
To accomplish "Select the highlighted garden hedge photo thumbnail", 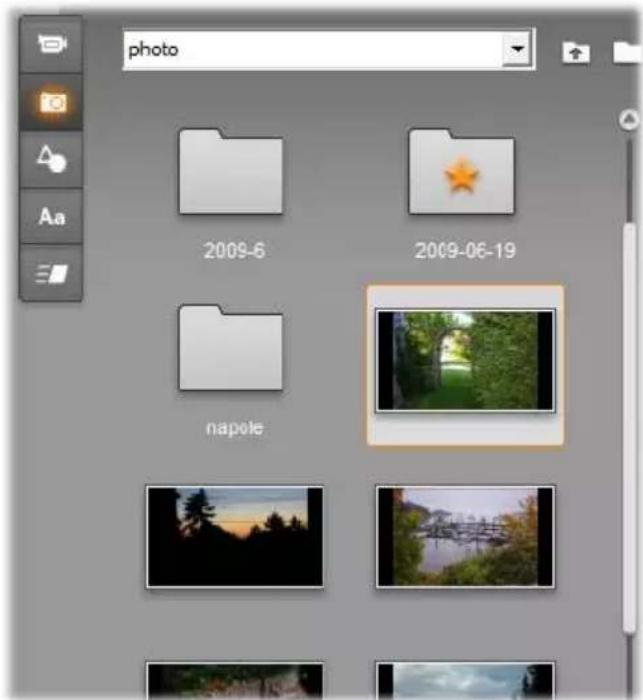I will tap(465, 360).
